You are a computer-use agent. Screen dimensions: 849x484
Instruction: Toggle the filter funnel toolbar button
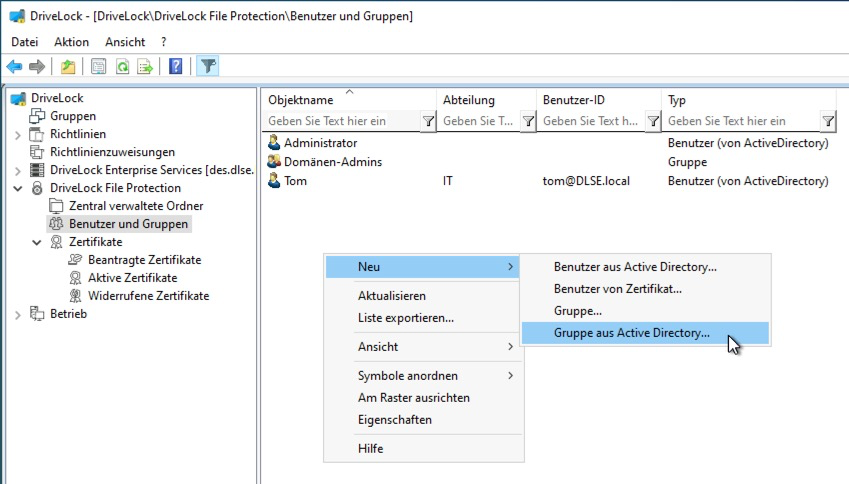tap(208, 67)
